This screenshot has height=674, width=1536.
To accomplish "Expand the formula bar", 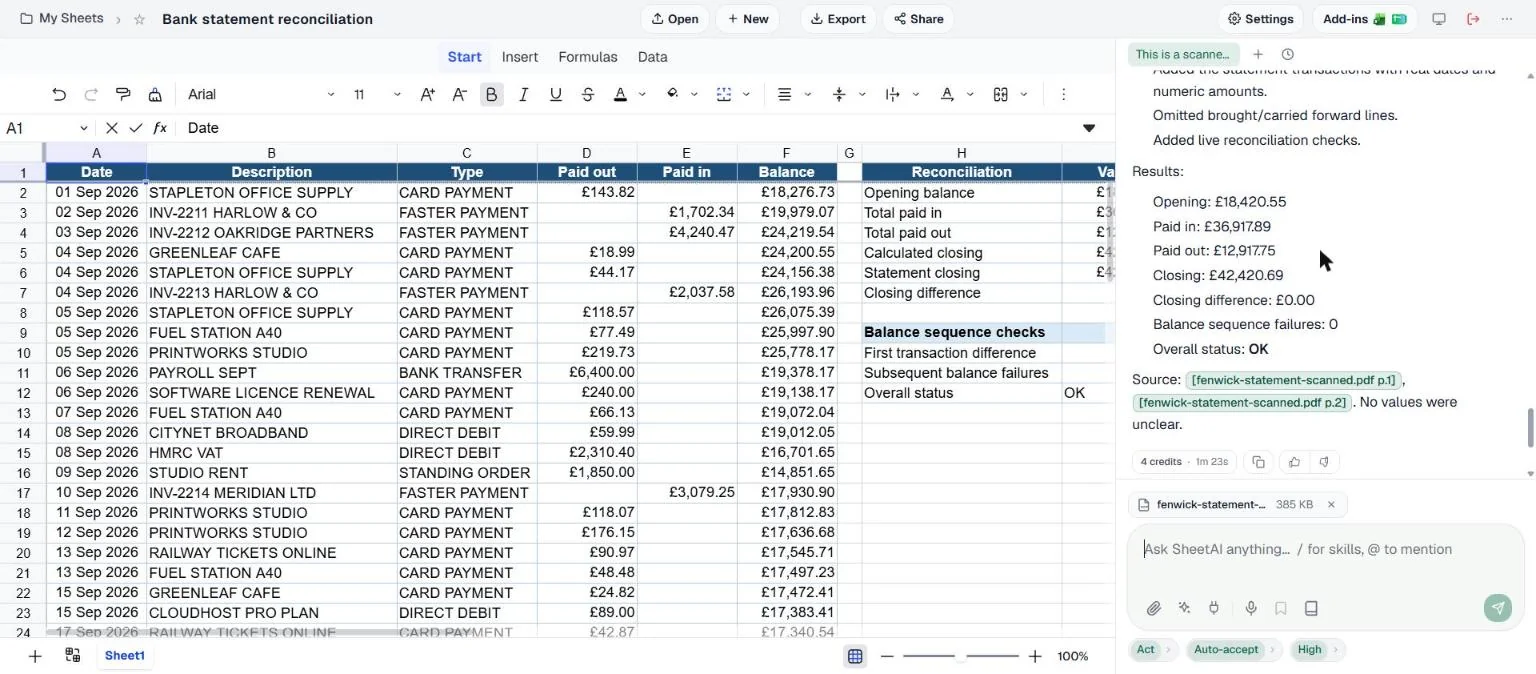I will pos(1089,128).
